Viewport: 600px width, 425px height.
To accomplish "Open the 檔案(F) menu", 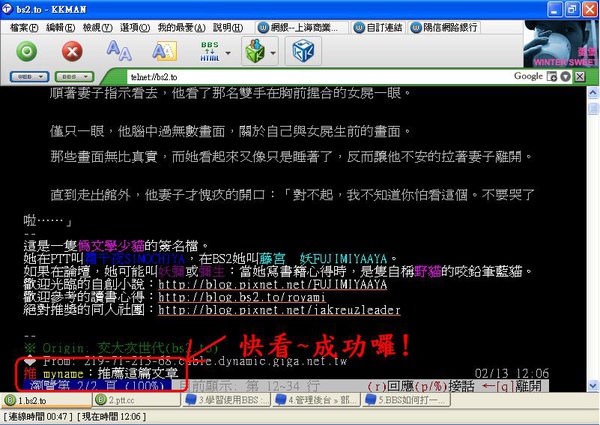I will (24, 28).
